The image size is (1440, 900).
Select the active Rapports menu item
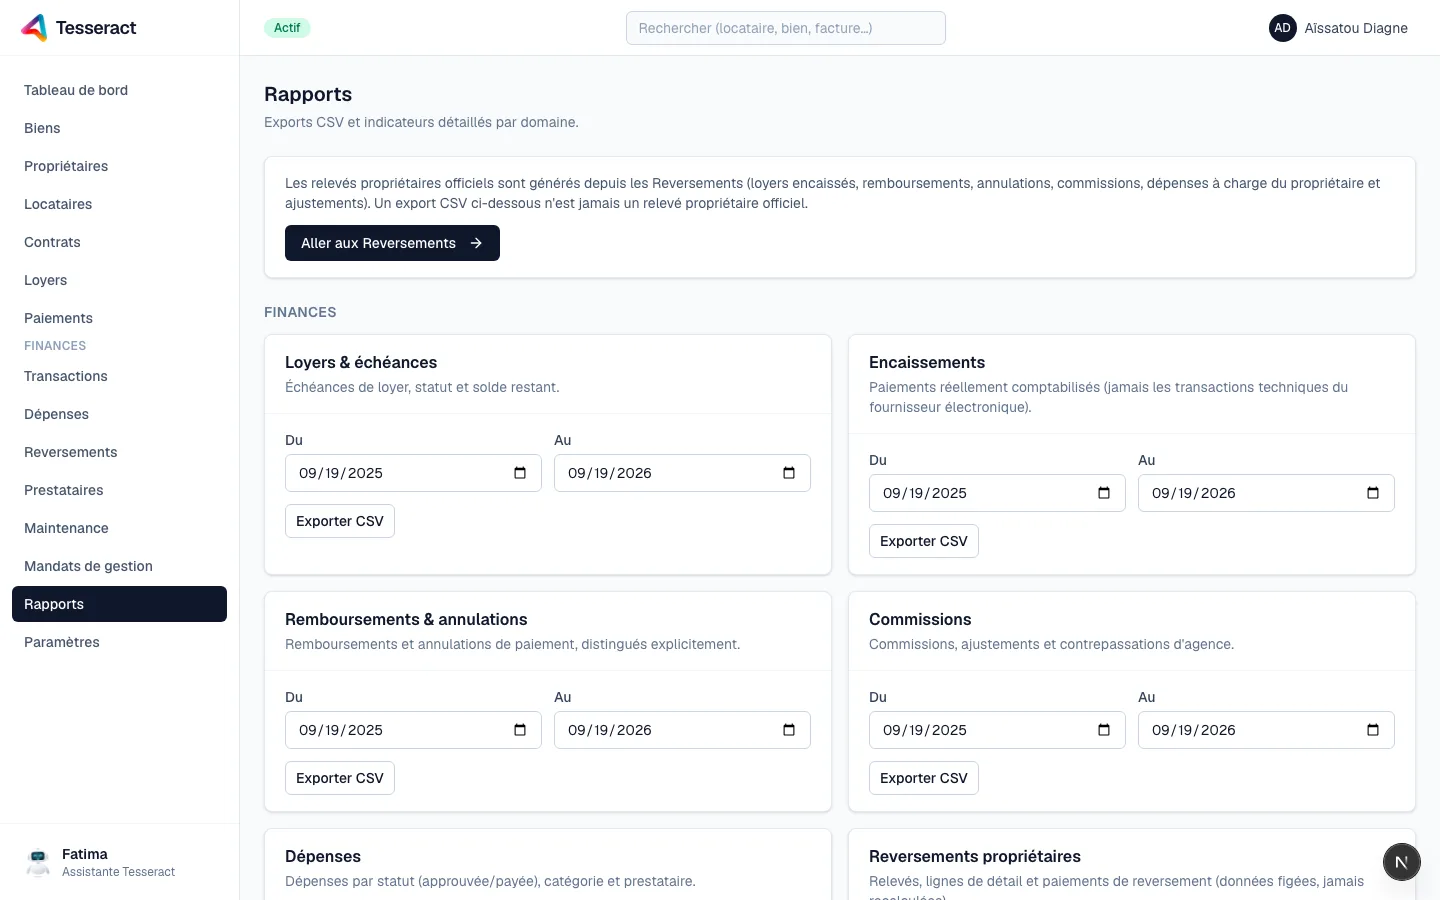coord(119,604)
